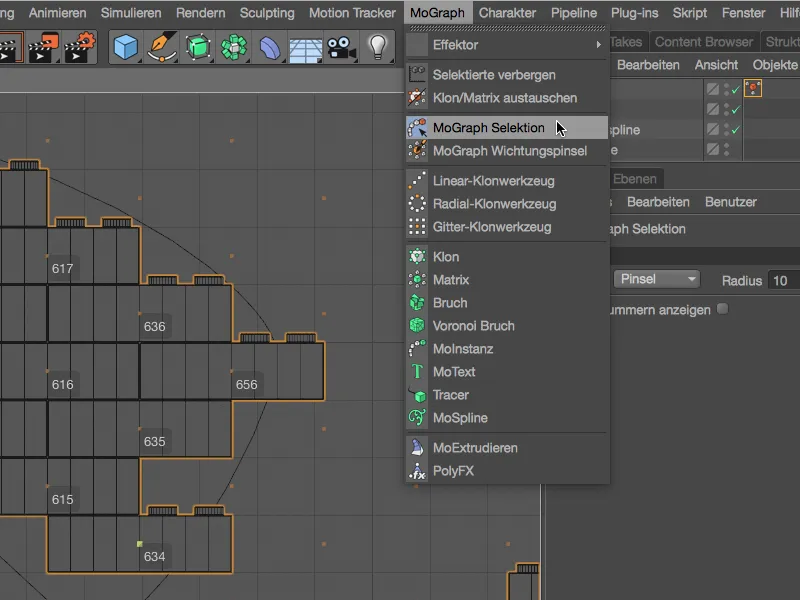
Task: Click the MoGraph selection tag icon
Action: [753, 88]
